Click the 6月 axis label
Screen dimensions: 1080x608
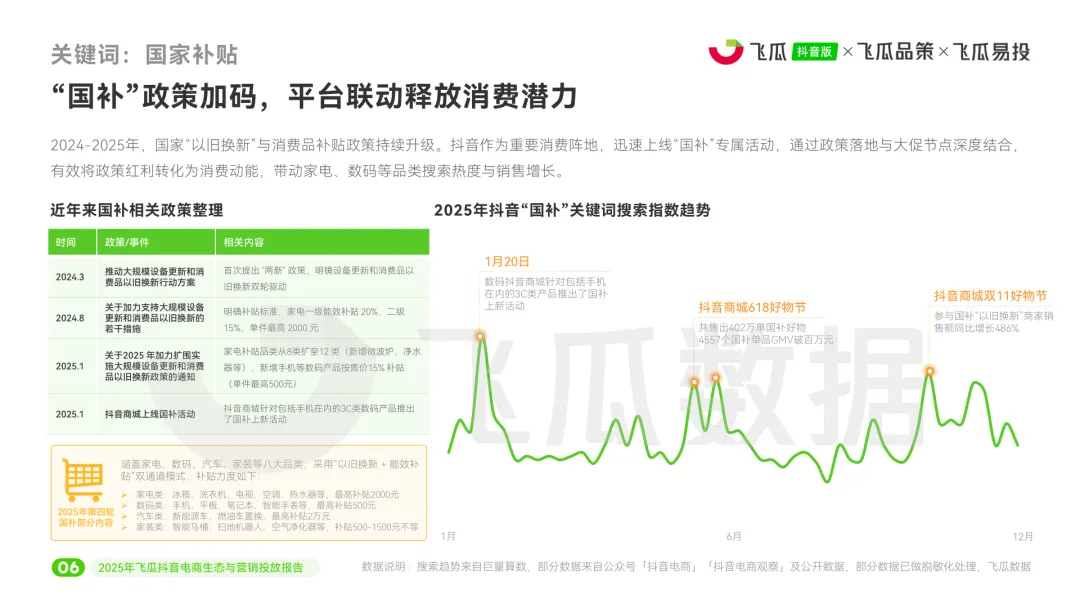(732, 536)
